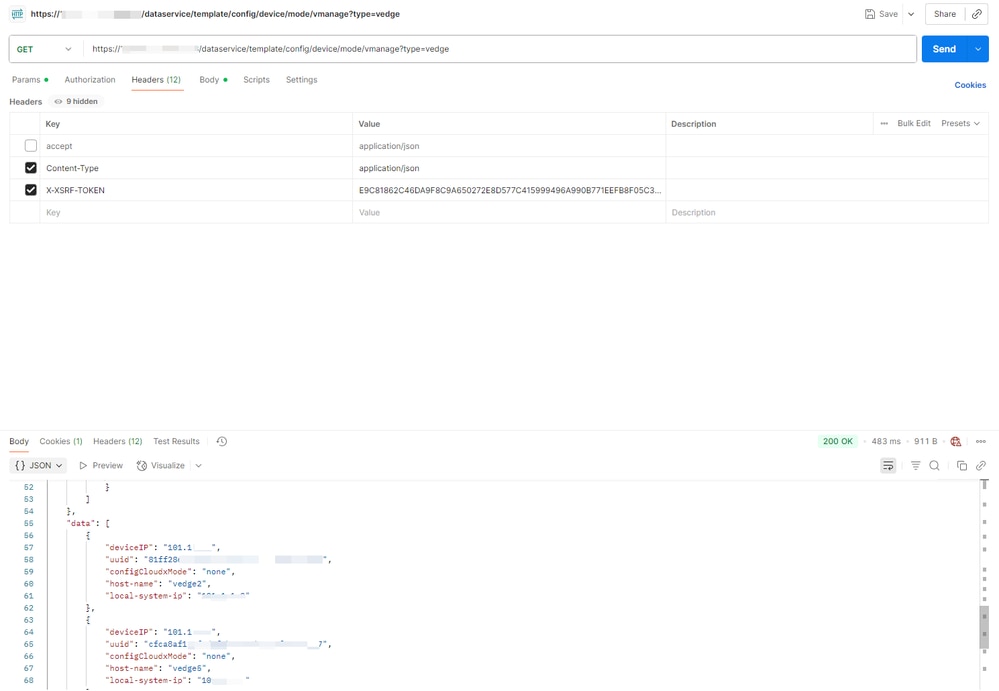
Task: Switch to the Authorization tab
Action: pos(90,80)
